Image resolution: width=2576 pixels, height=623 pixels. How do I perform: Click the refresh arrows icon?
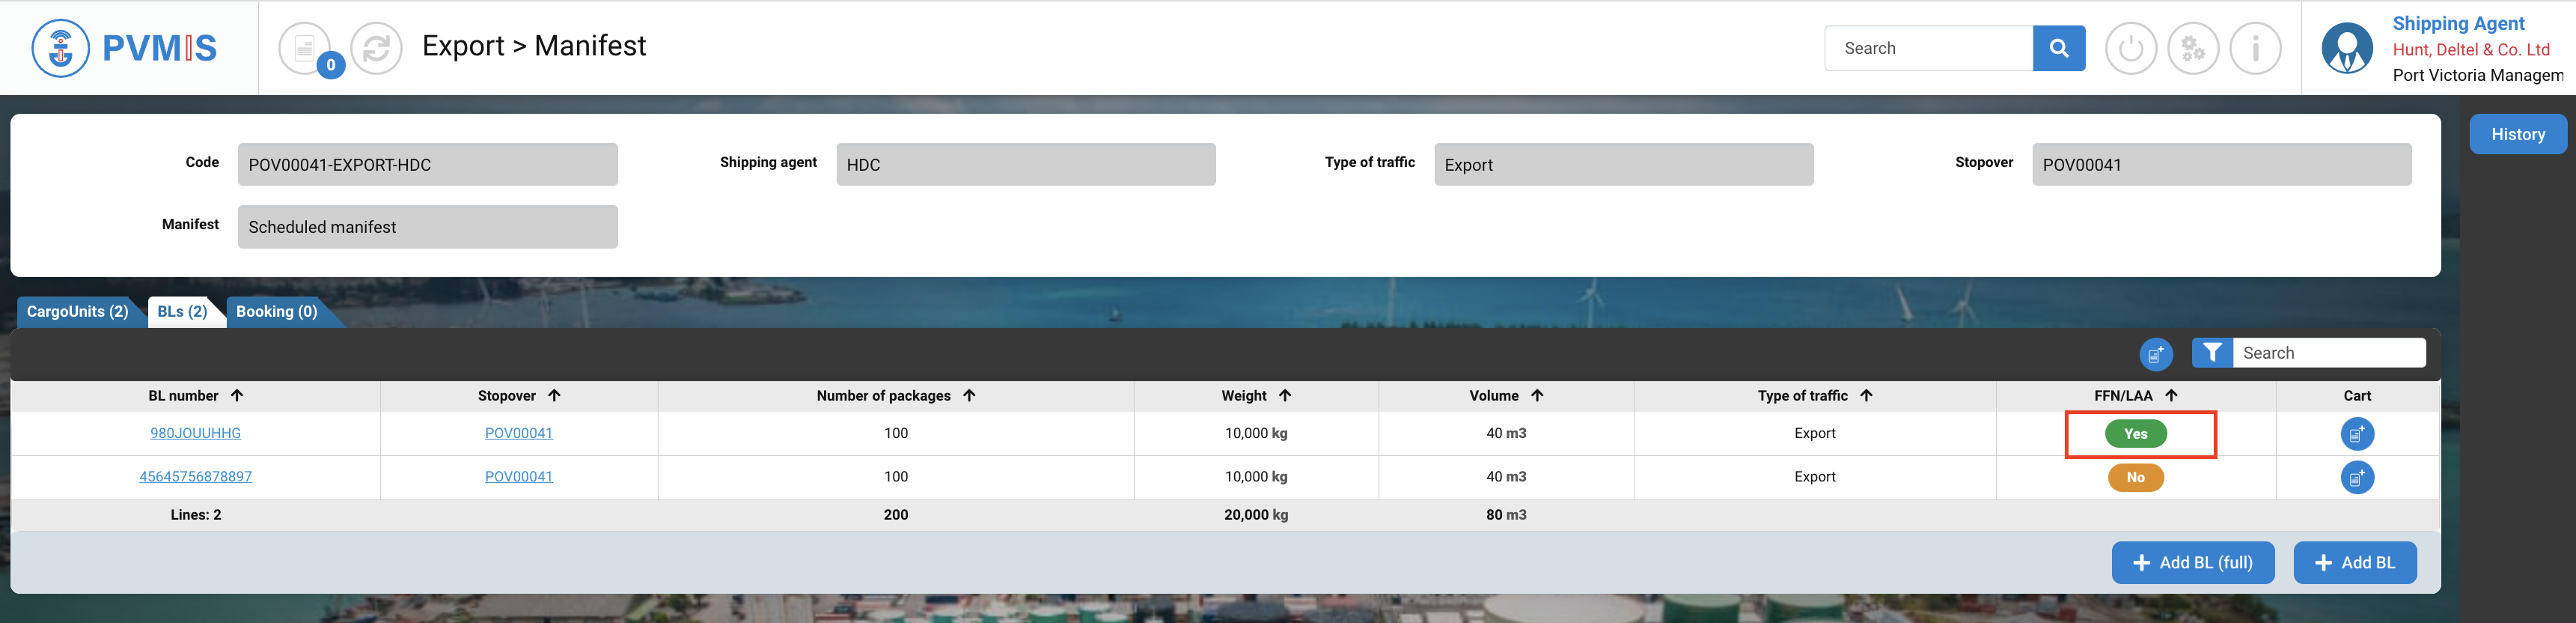click(377, 48)
